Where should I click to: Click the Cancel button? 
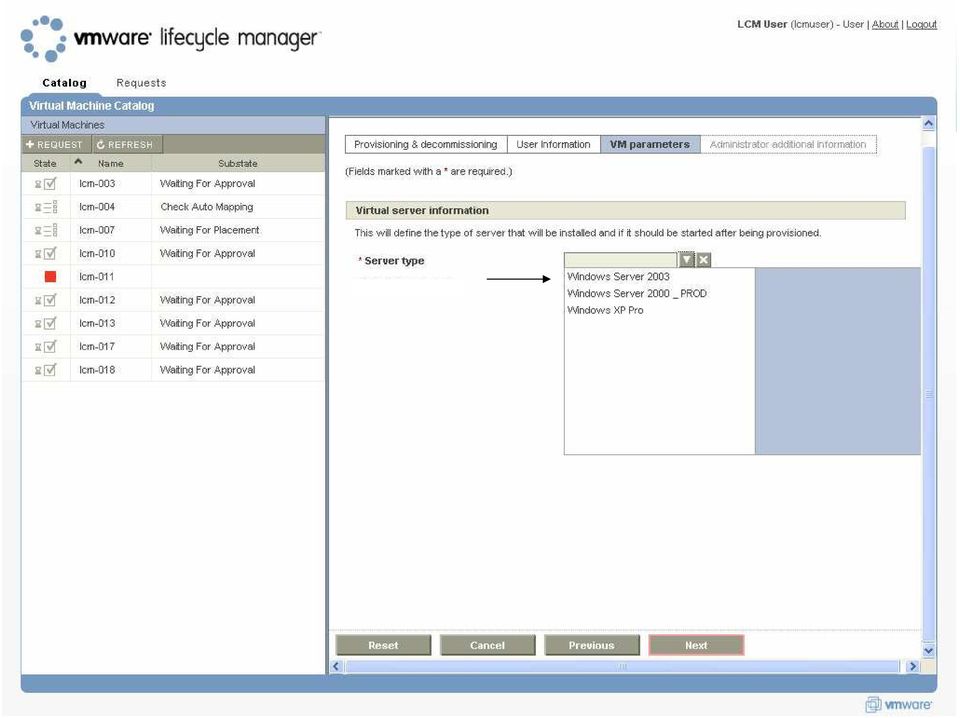click(x=487, y=645)
